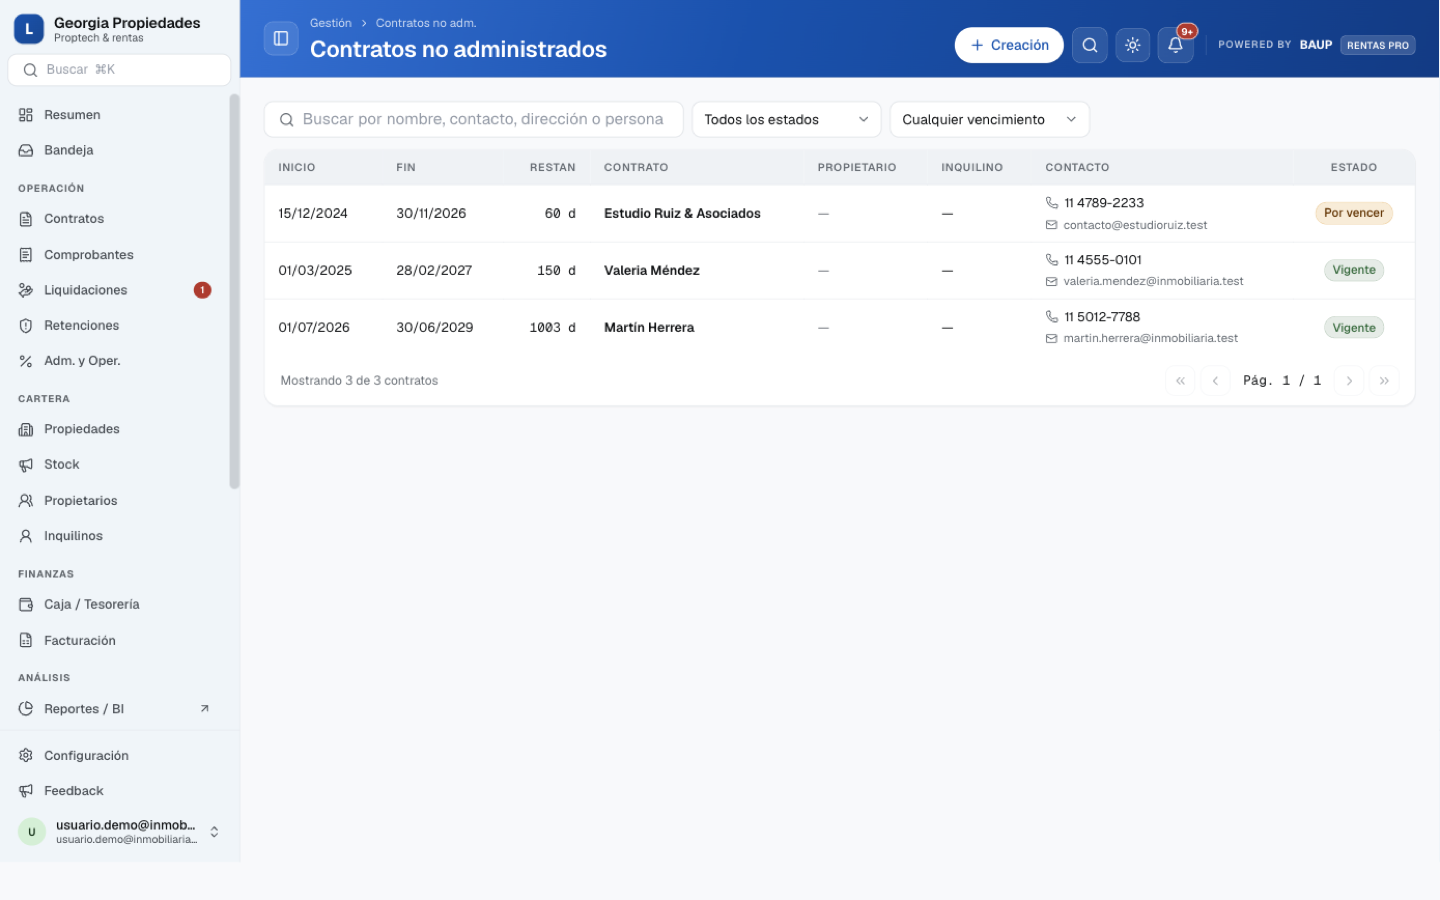Screen dimensions: 1440x900
Task: Click the Creación button
Action: [x=1009, y=45]
